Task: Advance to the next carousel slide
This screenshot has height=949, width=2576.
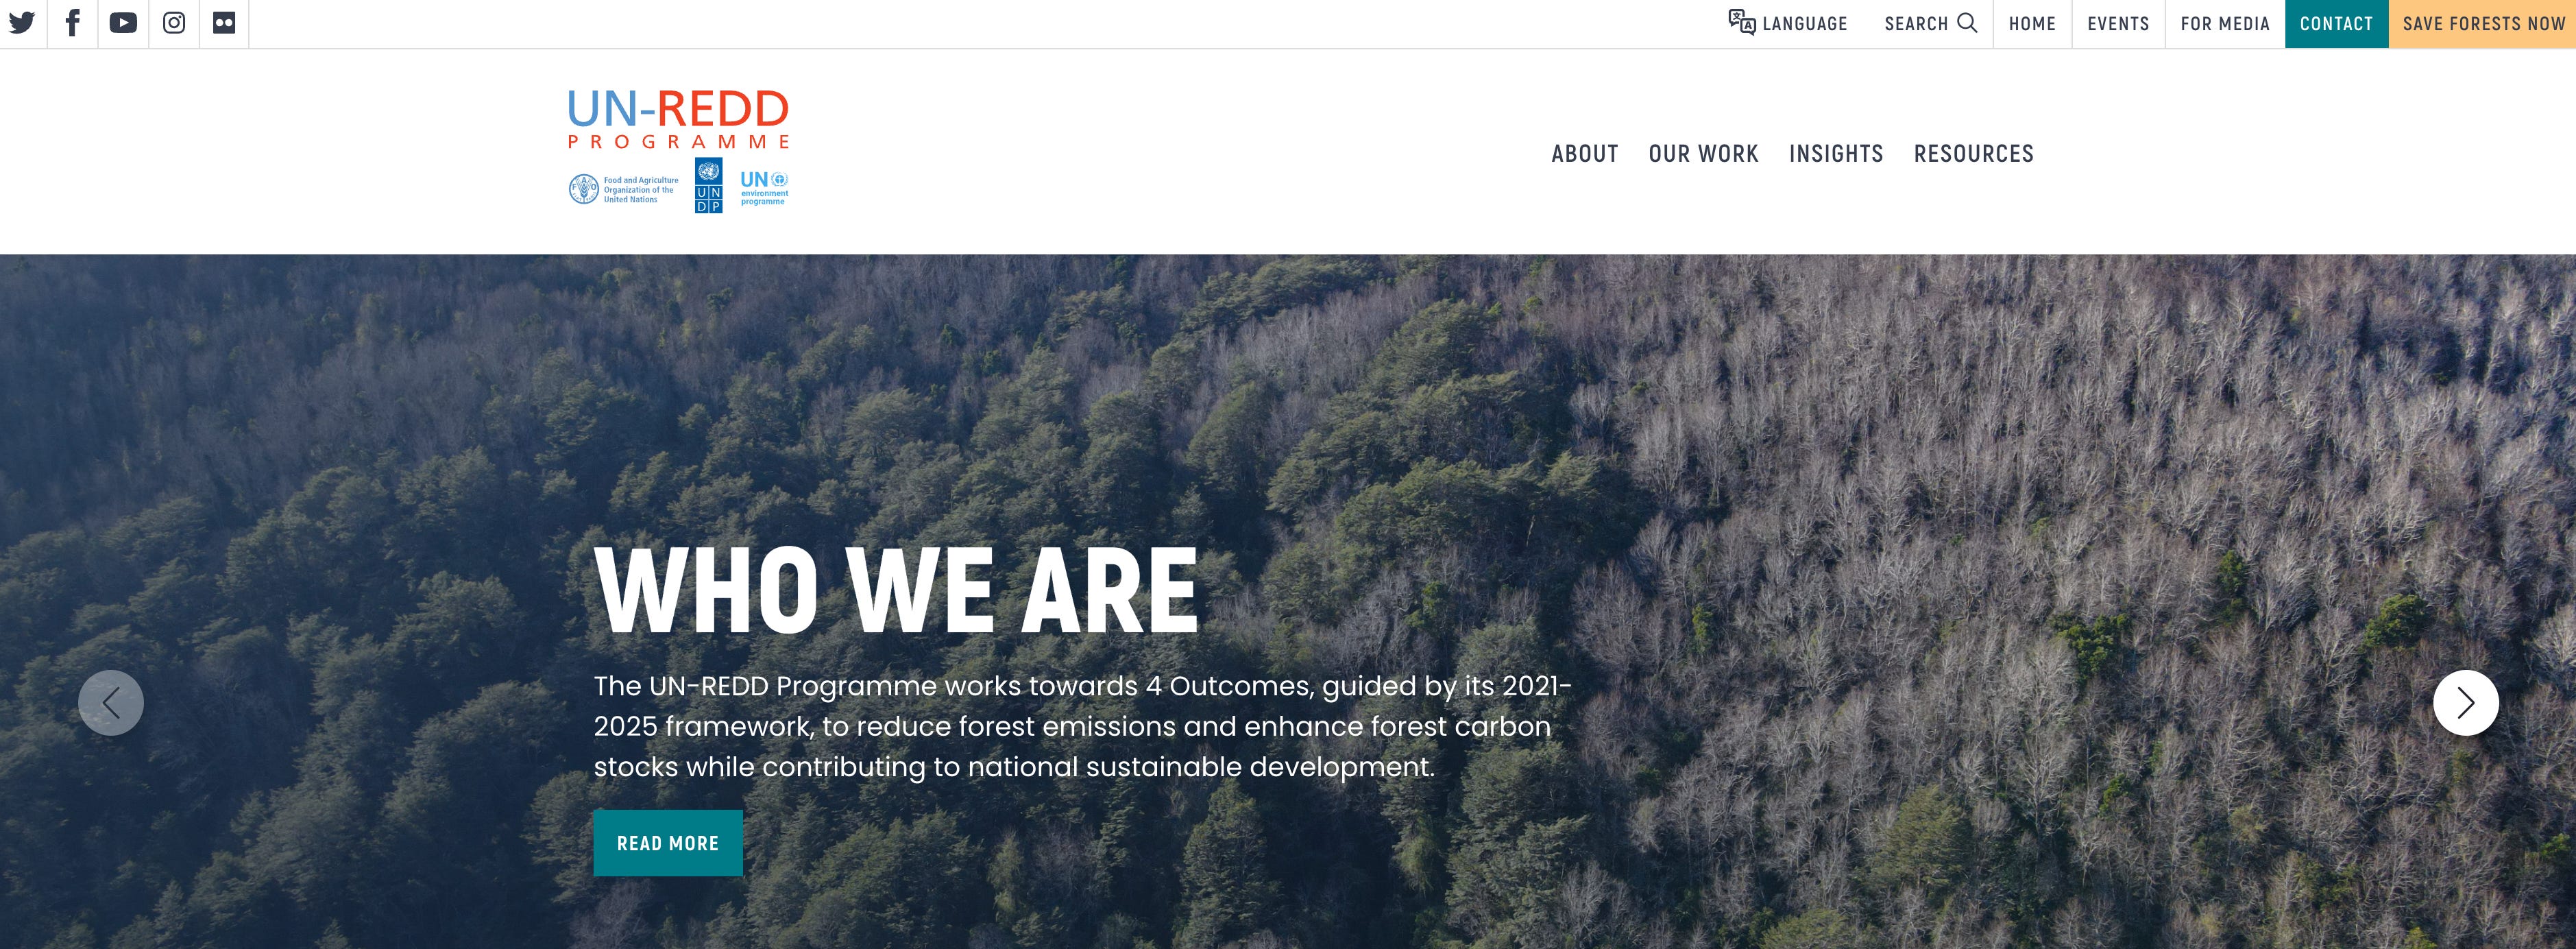Action: pos(2466,703)
